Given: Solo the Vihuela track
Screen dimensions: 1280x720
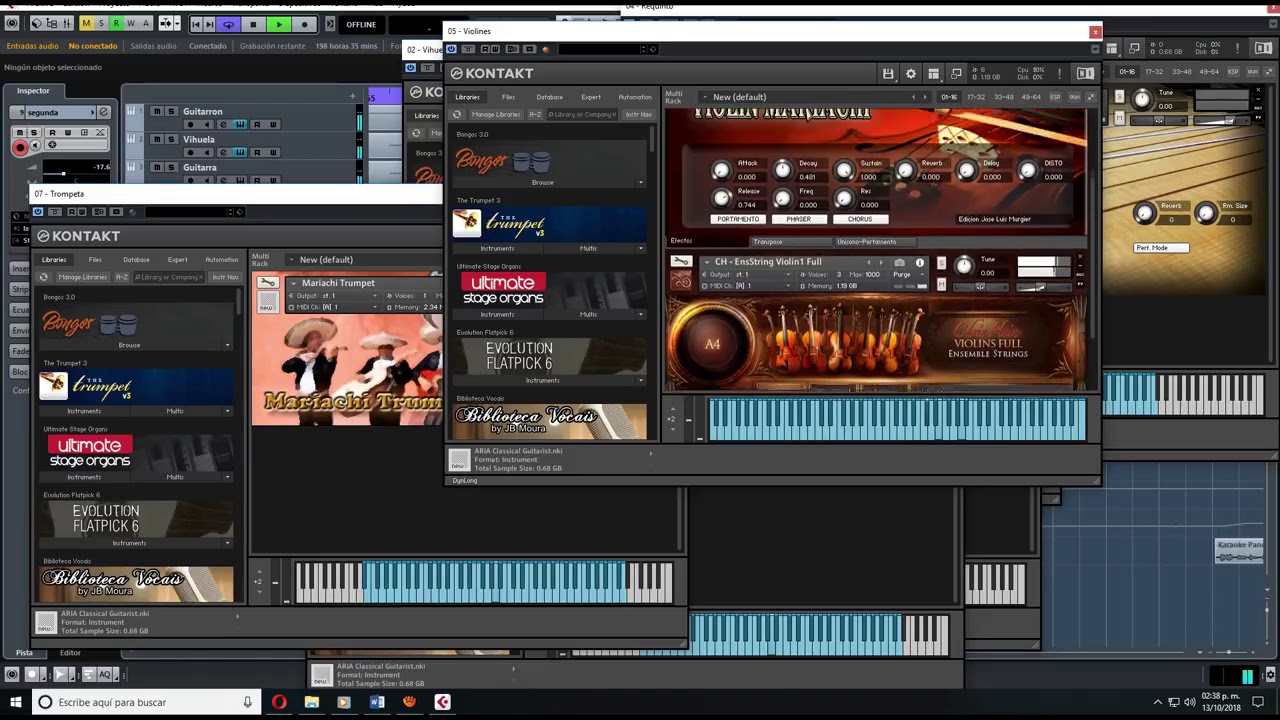Looking at the screenshot, I should click(x=171, y=139).
